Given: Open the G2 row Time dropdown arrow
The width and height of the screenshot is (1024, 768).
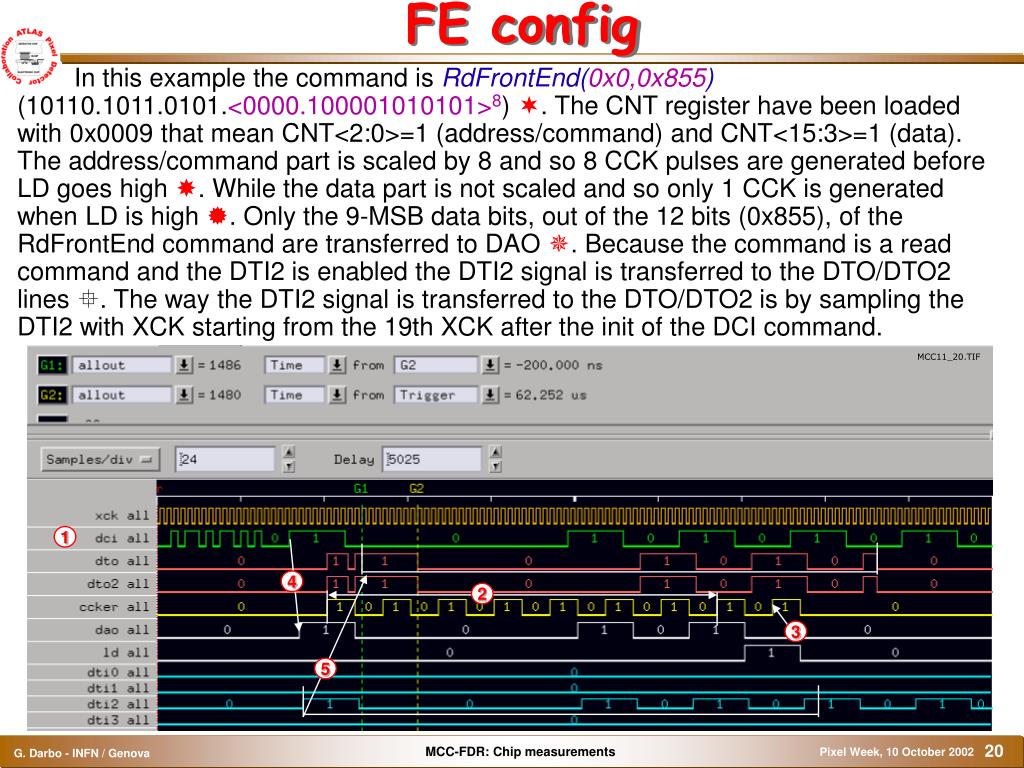Looking at the screenshot, I should 337,395.
